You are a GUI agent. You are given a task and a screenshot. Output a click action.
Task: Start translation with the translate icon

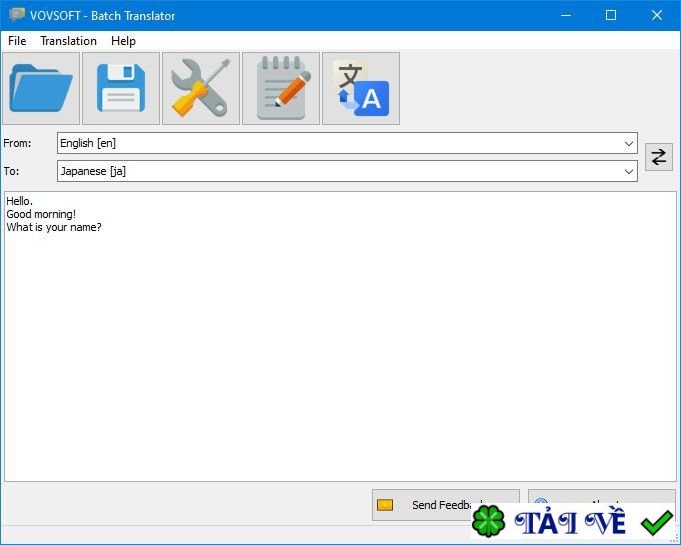coord(361,89)
